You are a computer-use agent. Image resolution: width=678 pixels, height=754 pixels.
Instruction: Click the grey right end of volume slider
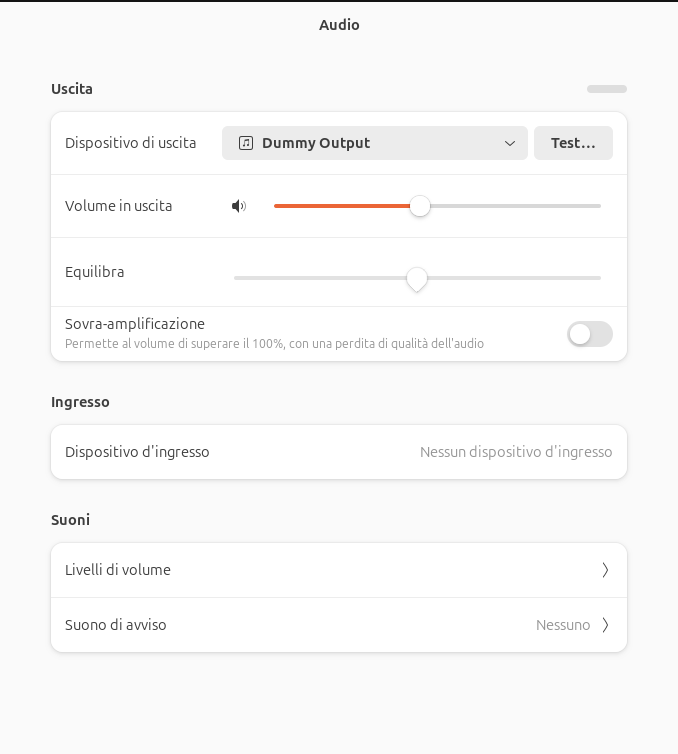click(x=590, y=206)
